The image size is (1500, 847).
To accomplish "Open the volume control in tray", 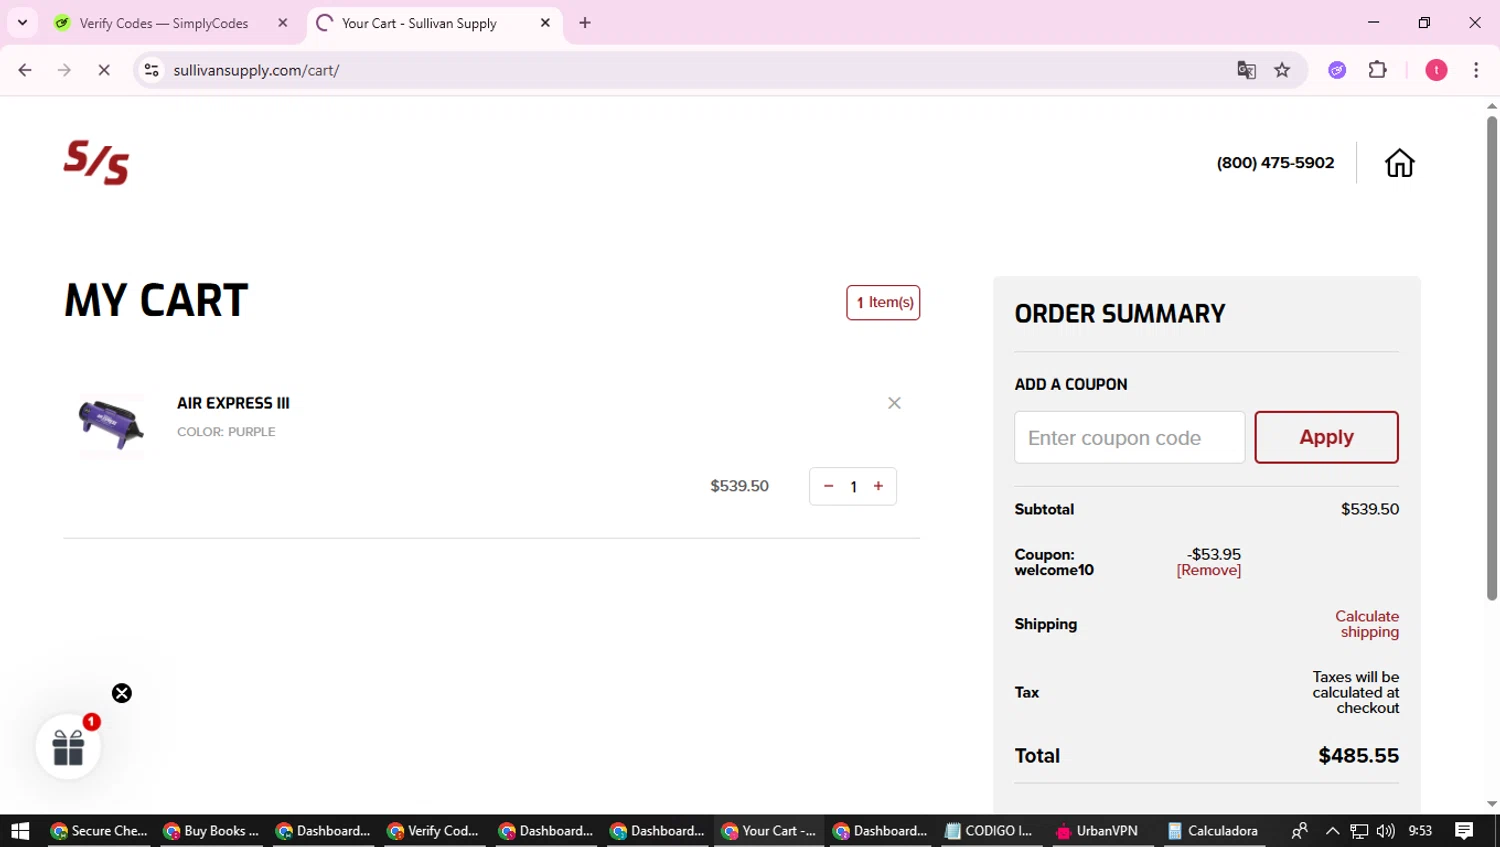I will click(1385, 831).
